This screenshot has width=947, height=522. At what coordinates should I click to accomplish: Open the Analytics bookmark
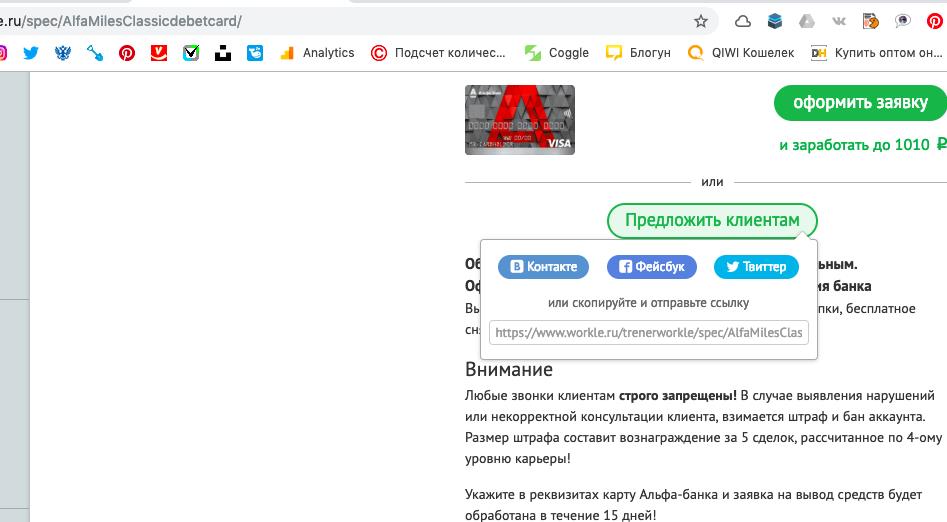click(318, 53)
